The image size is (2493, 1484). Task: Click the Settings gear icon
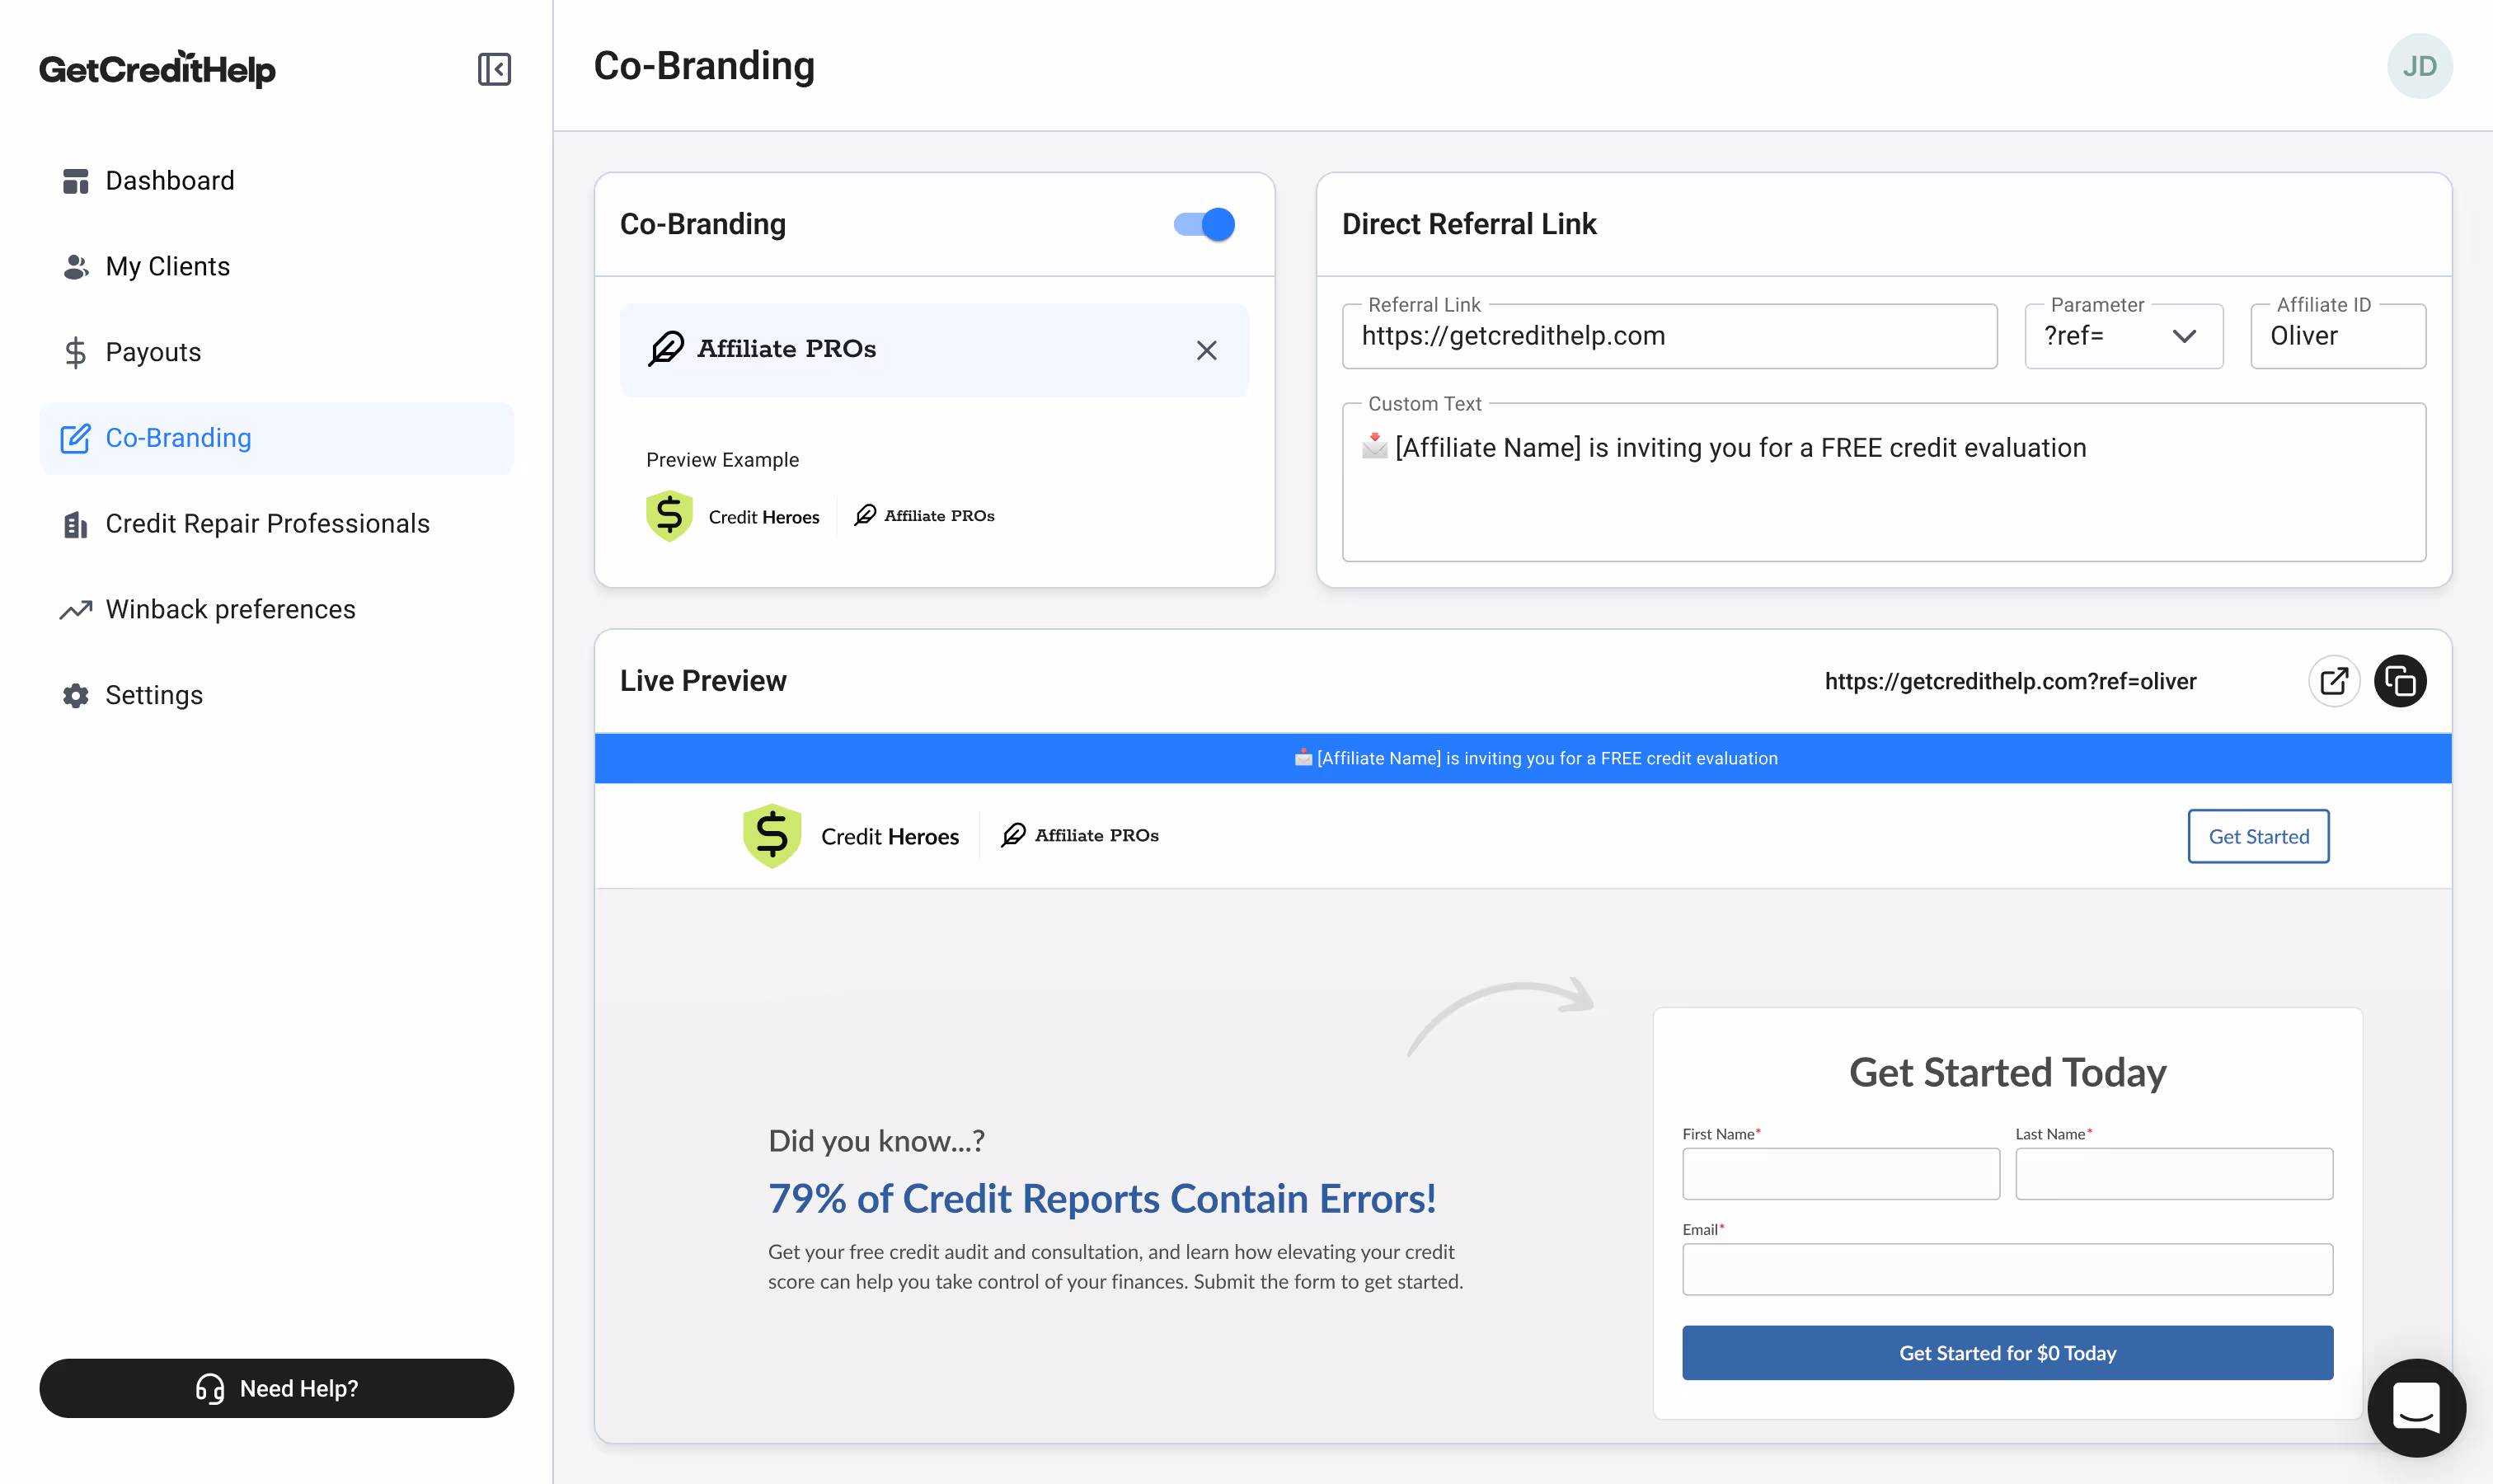click(76, 695)
